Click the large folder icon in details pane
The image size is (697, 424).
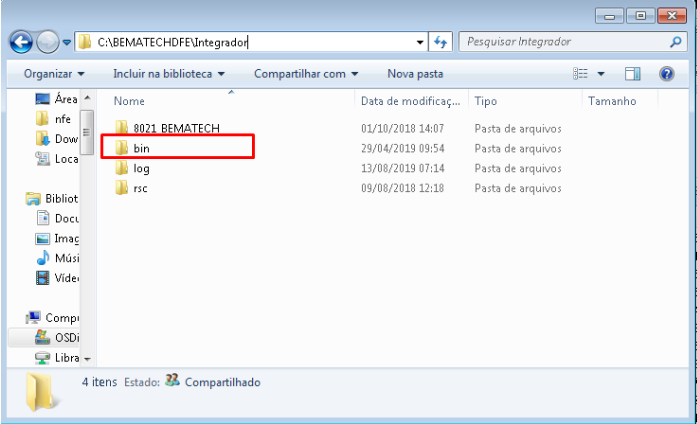tap(41, 392)
